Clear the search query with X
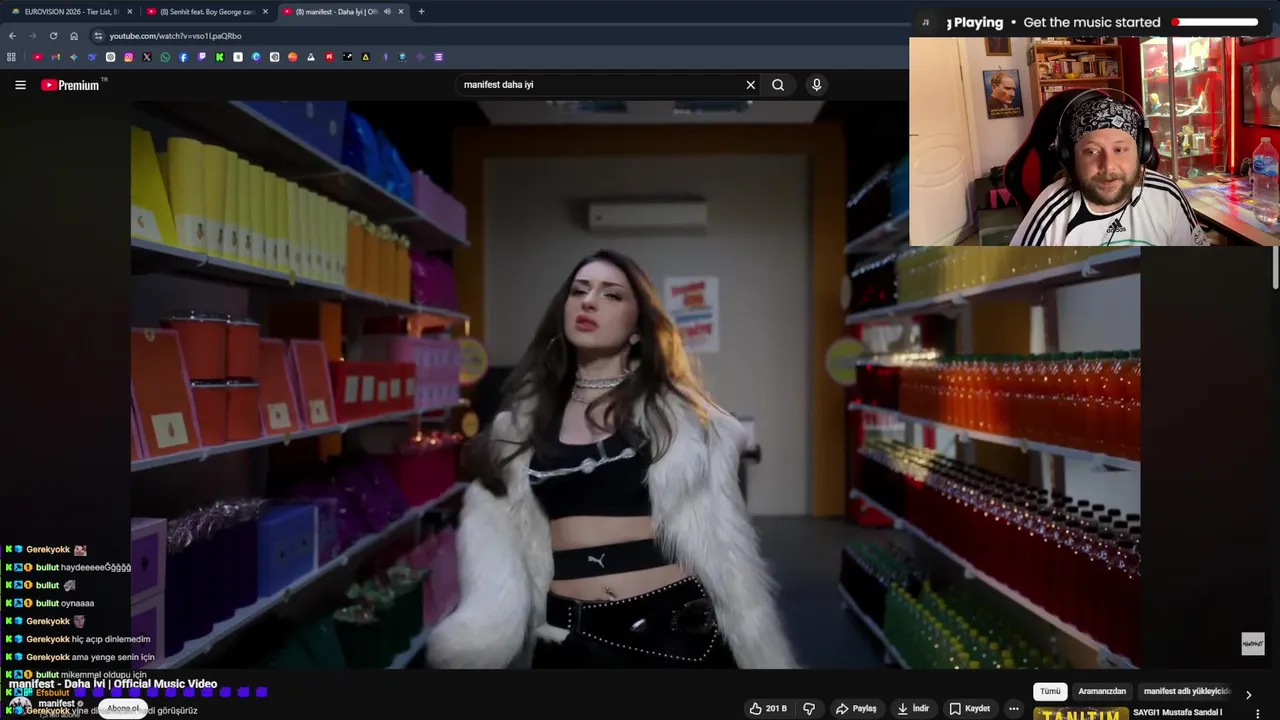1280x720 pixels. (x=751, y=85)
